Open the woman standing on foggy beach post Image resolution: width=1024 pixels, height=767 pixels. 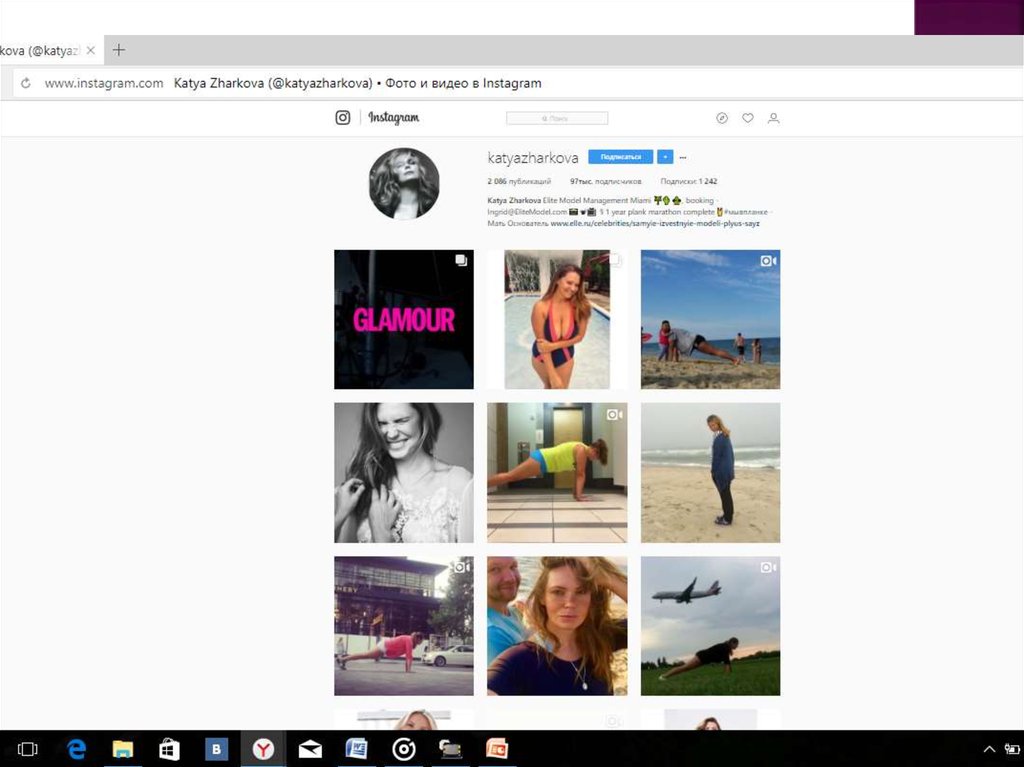(x=711, y=472)
